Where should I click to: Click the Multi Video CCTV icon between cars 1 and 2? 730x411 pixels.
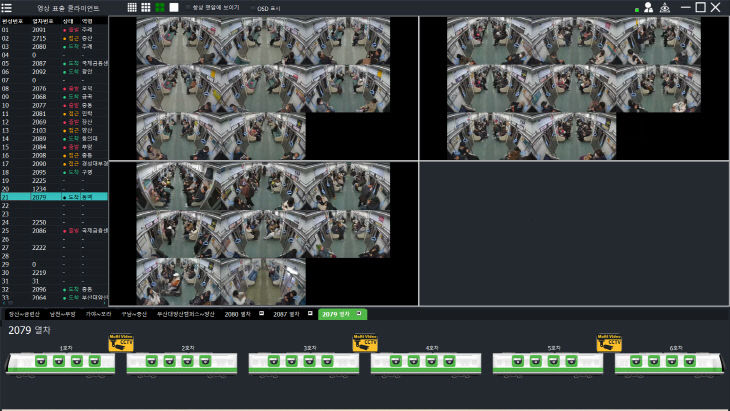(x=122, y=343)
